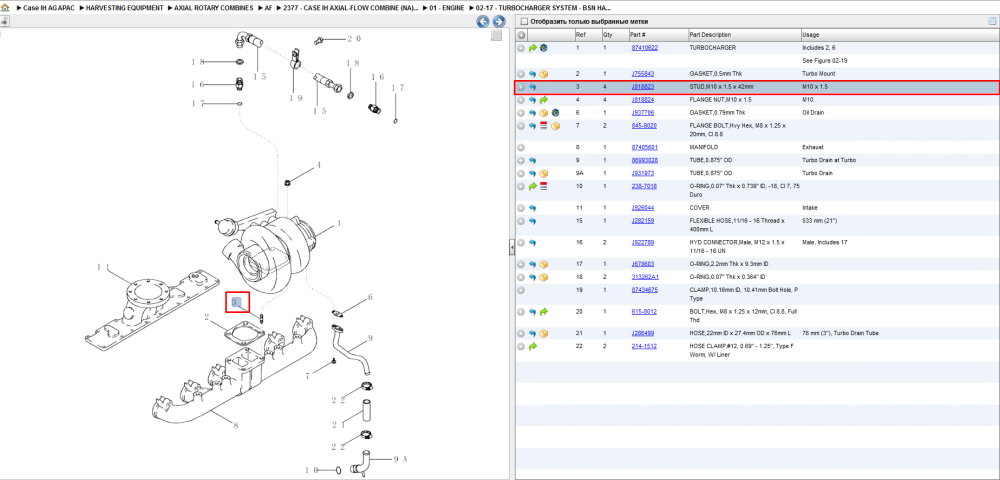This screenshot has height=480, width=1000.
Task: Click the globe icon in the TURBOCHARGER row
Action: point(543,48)
